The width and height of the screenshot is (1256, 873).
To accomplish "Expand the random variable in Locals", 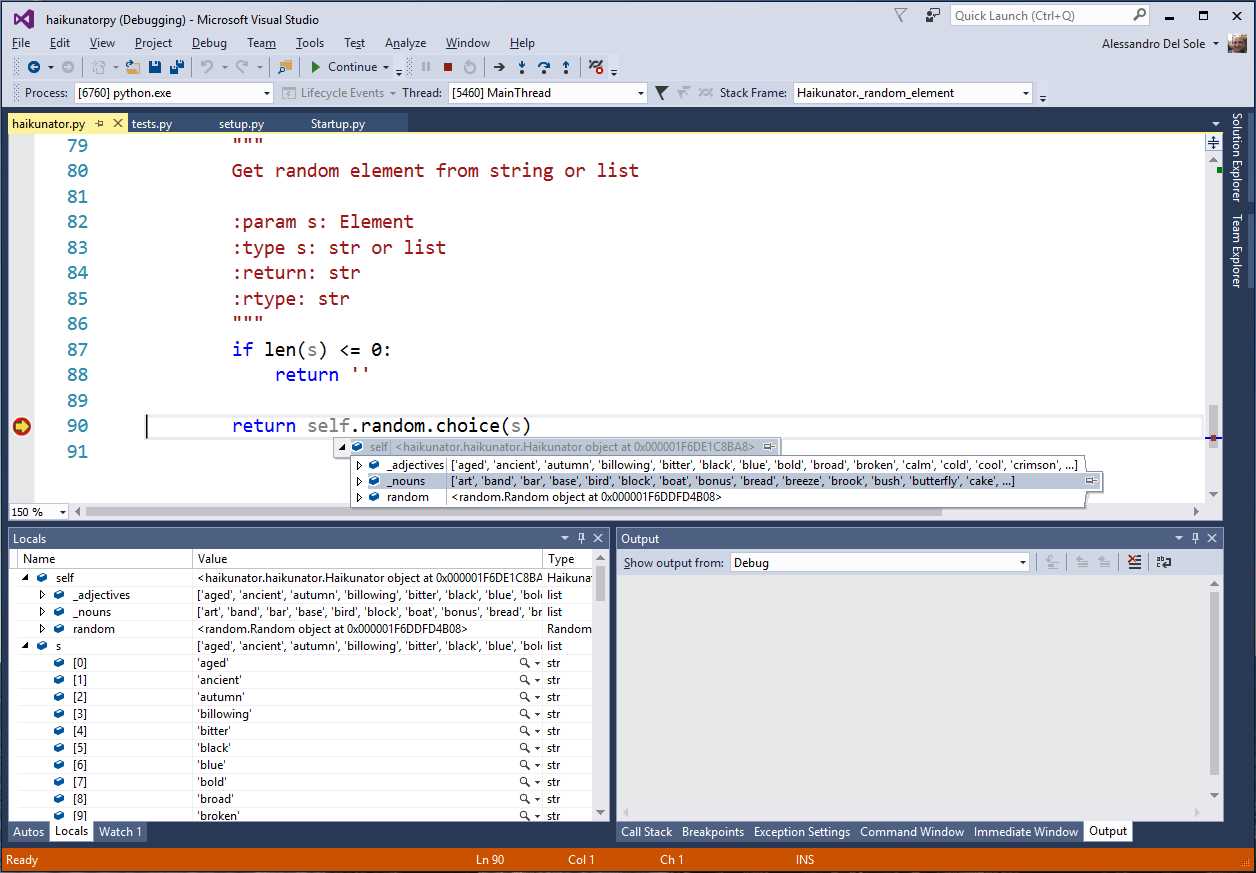I will pyautogui.click(x=41, y=628).
